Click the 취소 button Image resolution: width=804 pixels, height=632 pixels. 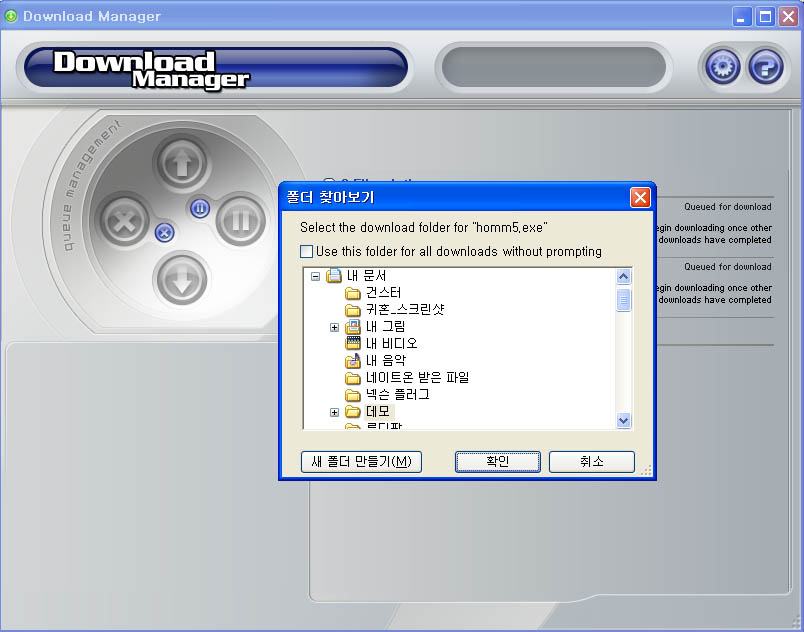click(x=591, y=461)
